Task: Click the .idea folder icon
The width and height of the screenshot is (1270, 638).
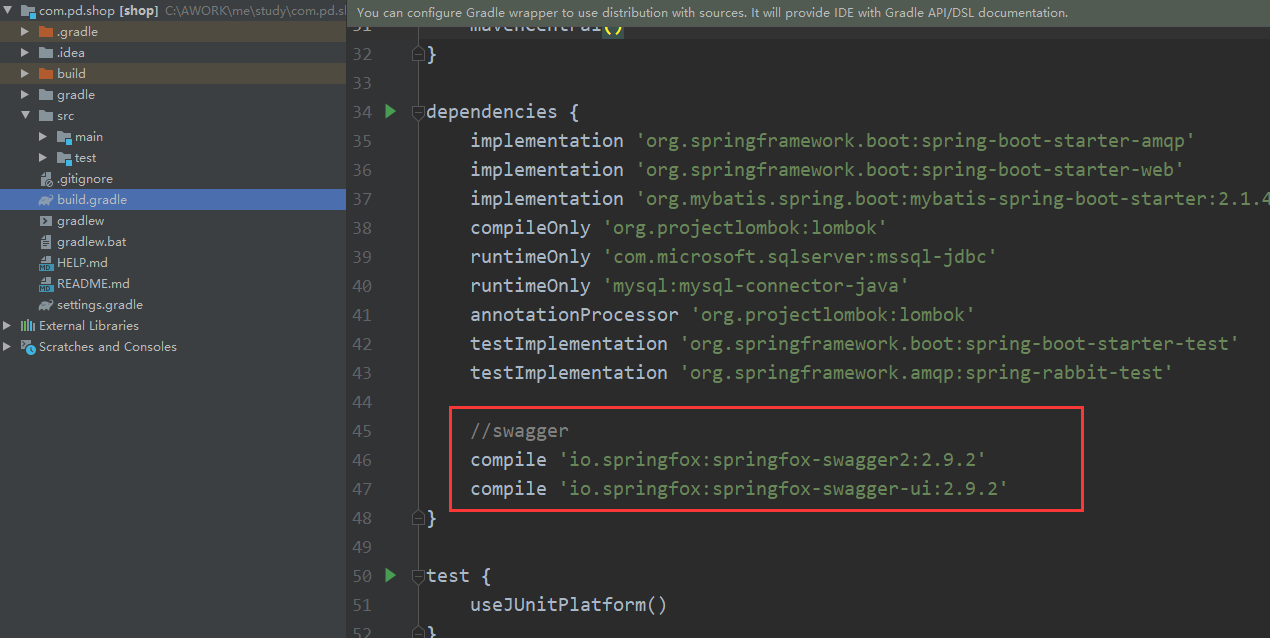Action: [x=46, y=52]
